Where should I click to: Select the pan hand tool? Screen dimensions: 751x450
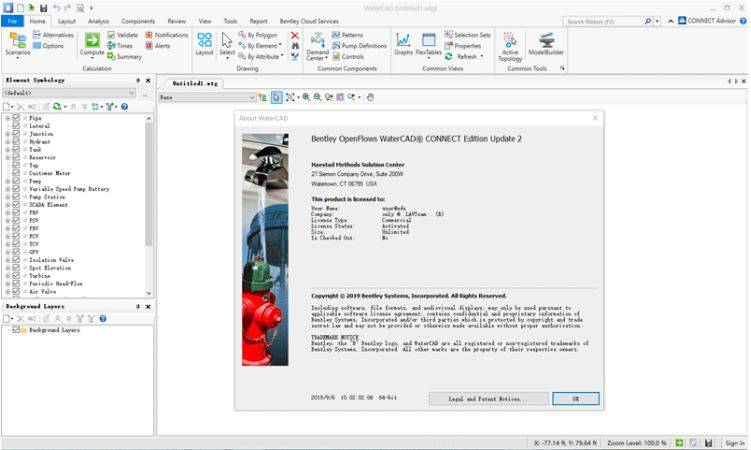[370, 97]
